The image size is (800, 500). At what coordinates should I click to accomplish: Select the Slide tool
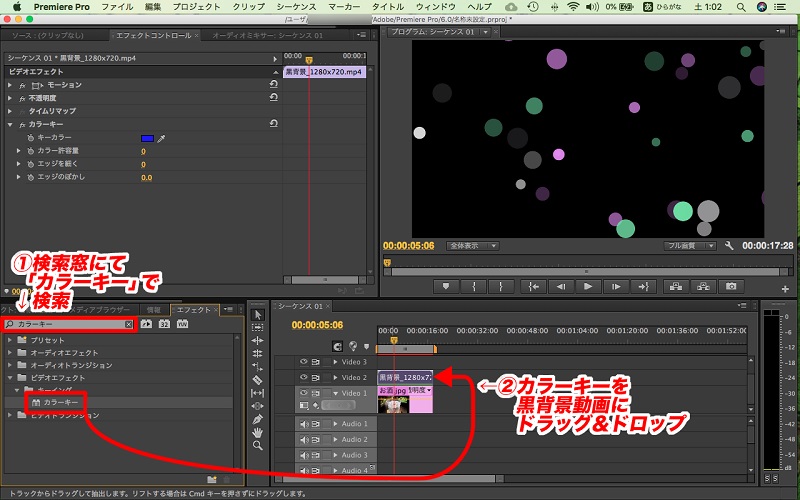tap(258, 406)
